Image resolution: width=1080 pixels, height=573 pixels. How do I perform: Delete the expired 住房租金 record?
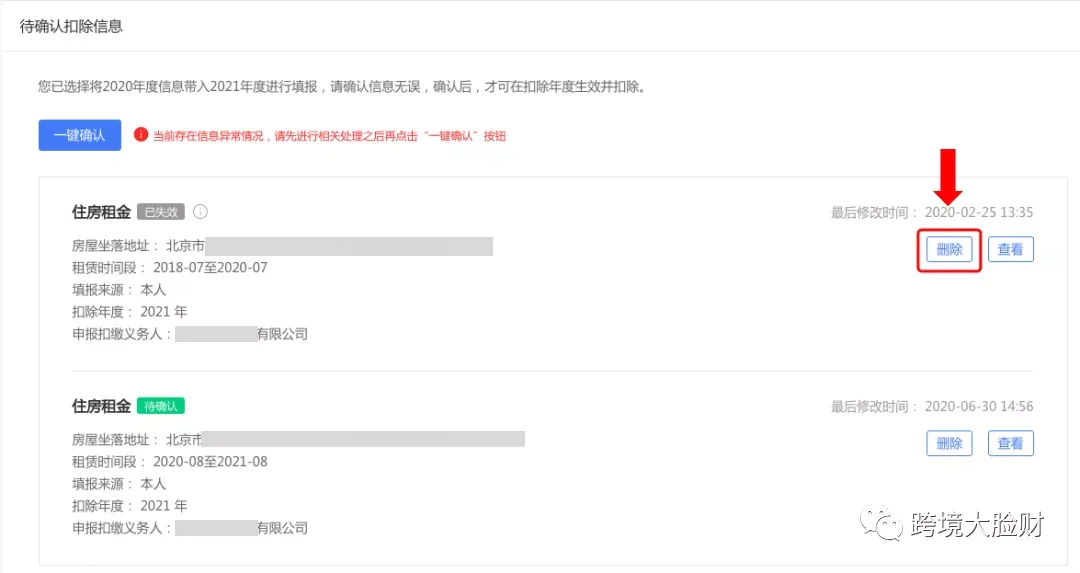tap(949, 249)
